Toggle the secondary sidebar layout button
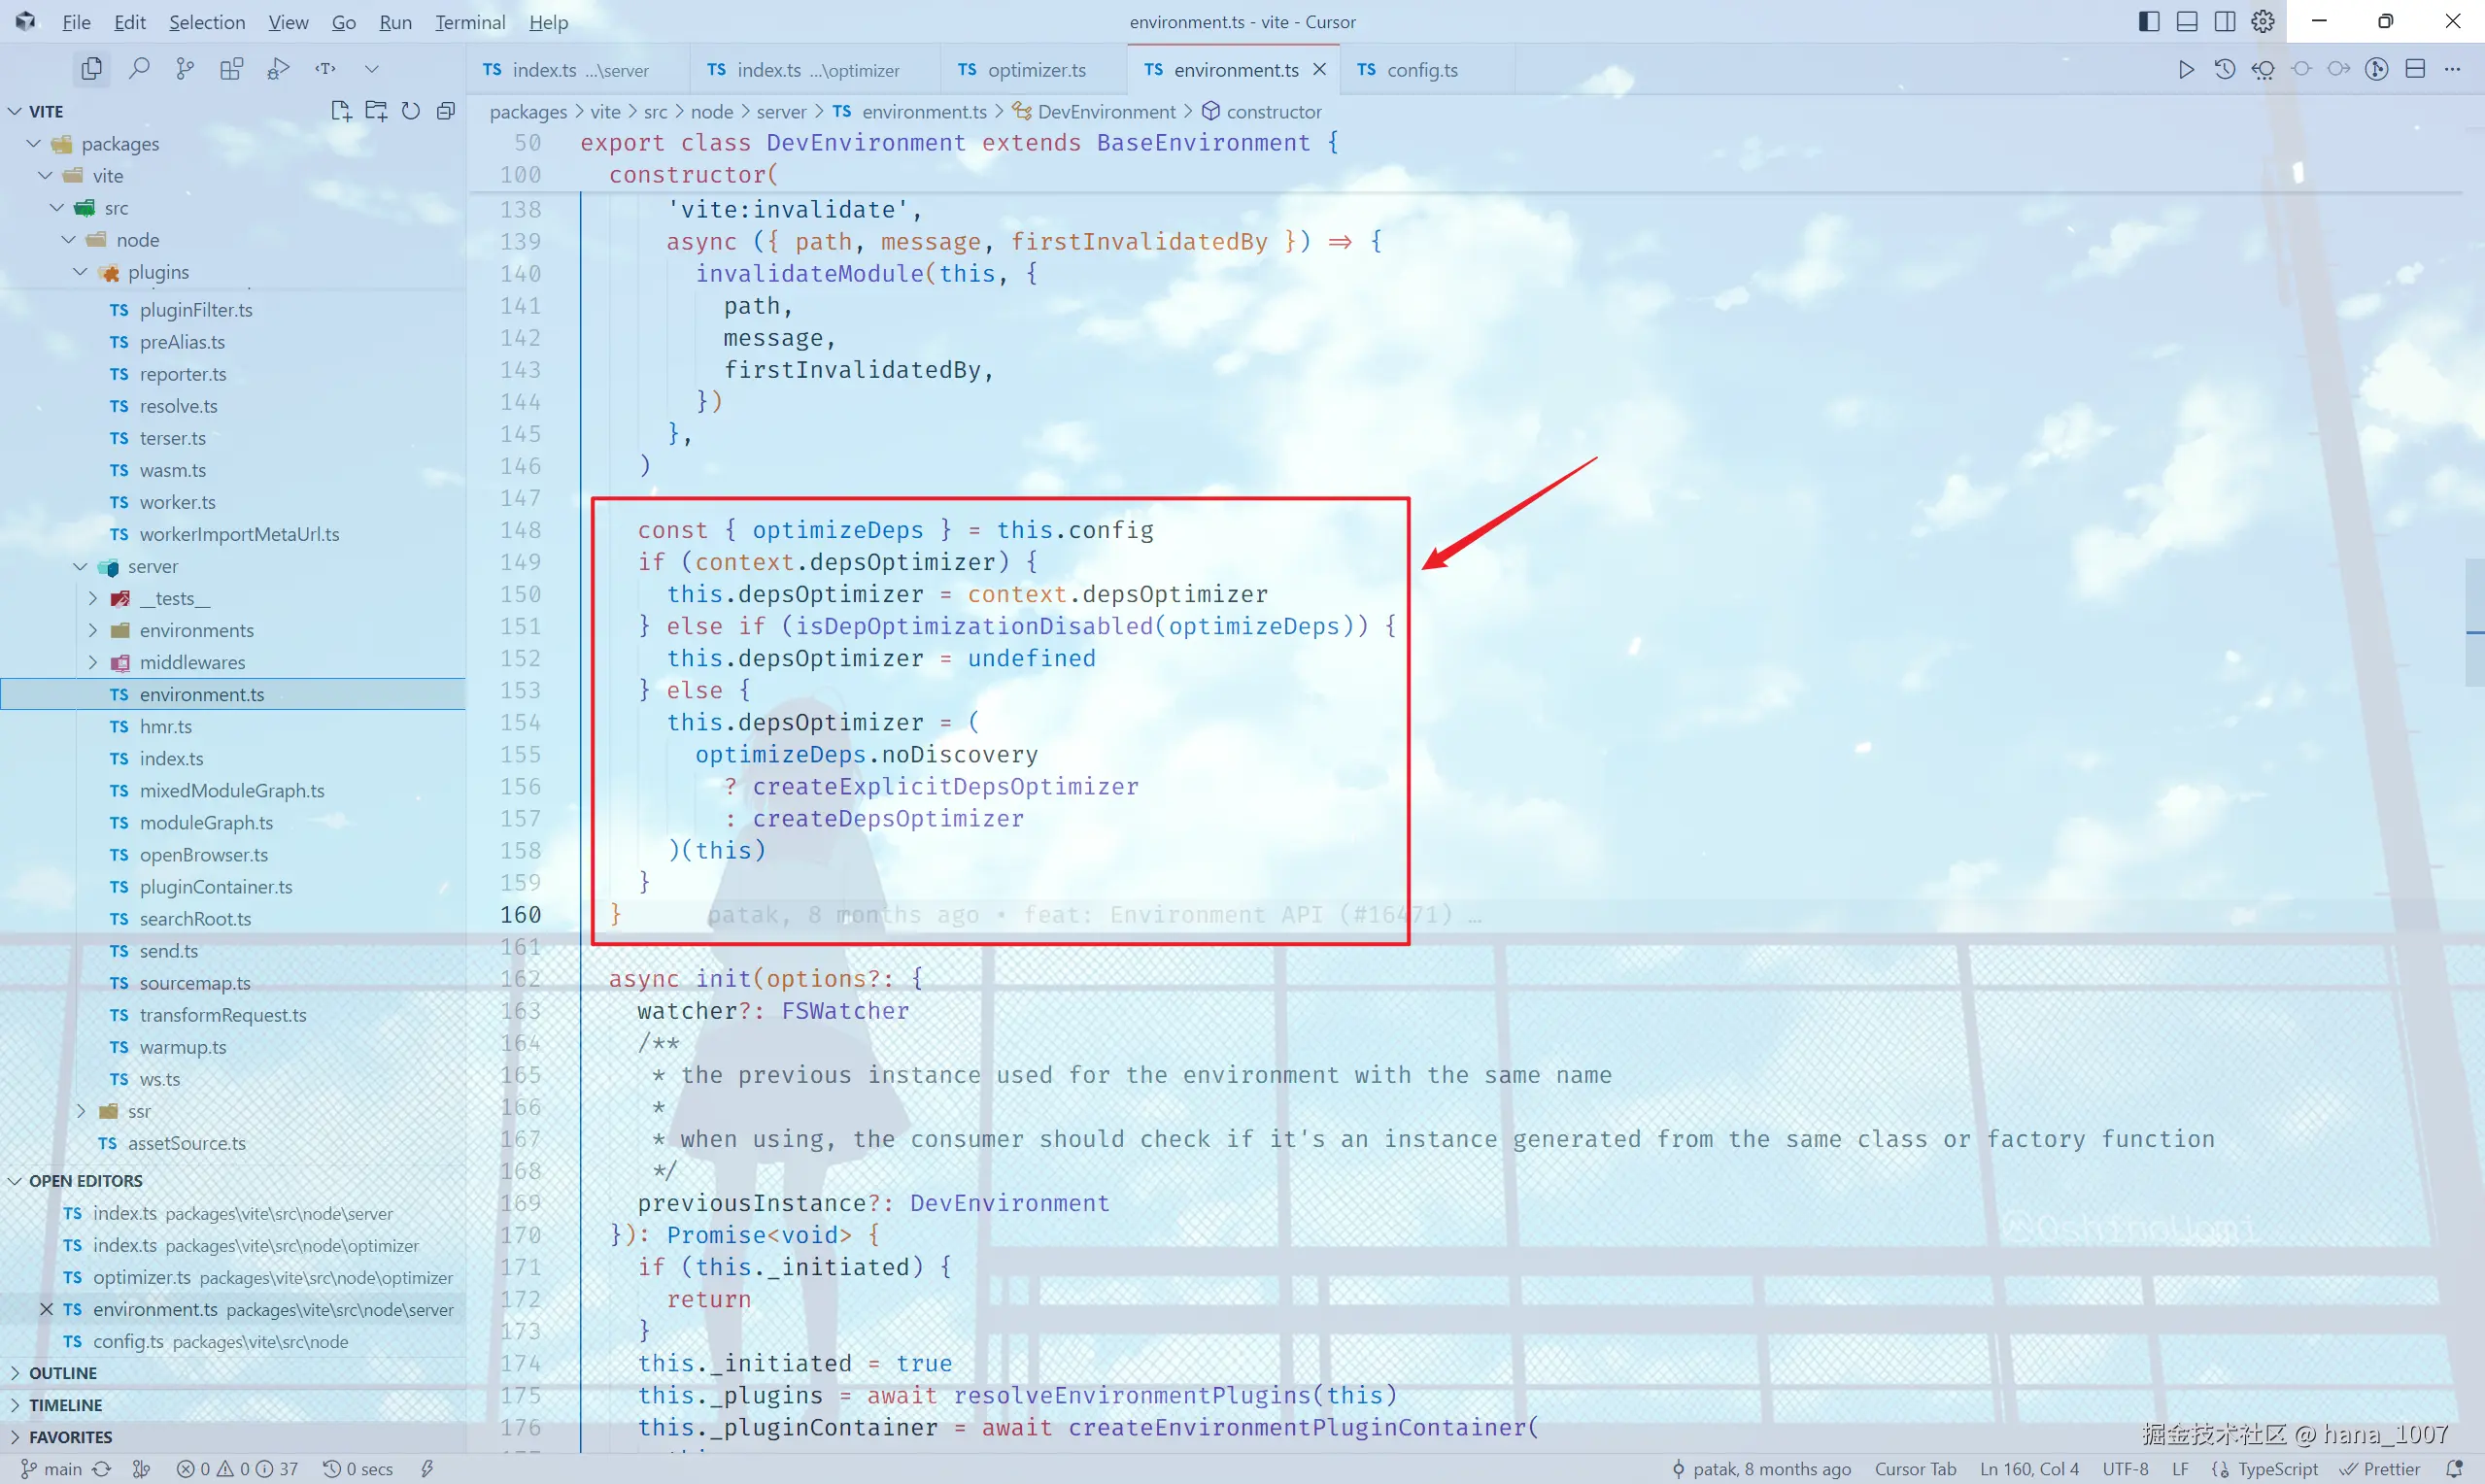This screenshot has height=1484, width=2485. click(x=2225, y=21)
